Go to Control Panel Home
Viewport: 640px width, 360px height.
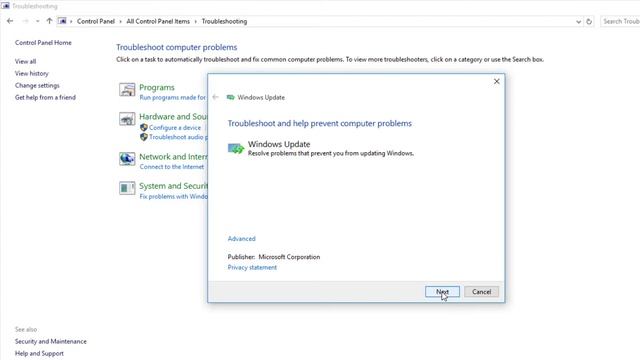click(43, 42)
